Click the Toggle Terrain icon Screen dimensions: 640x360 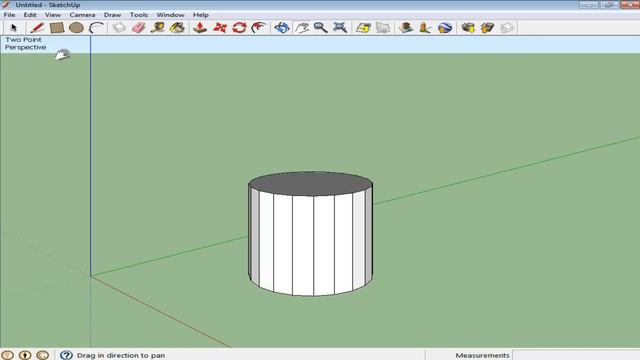pyautogui.click(x=383, y=28)
